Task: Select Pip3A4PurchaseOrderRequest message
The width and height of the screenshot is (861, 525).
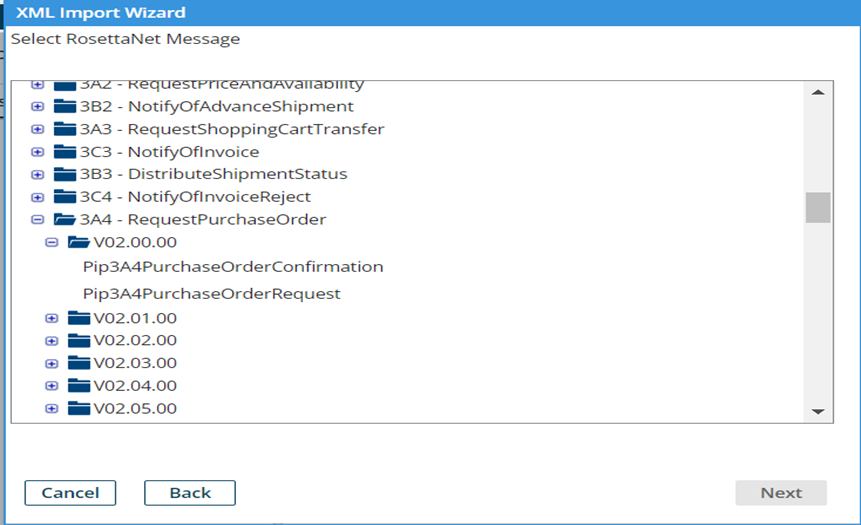Action: point(212,294)
